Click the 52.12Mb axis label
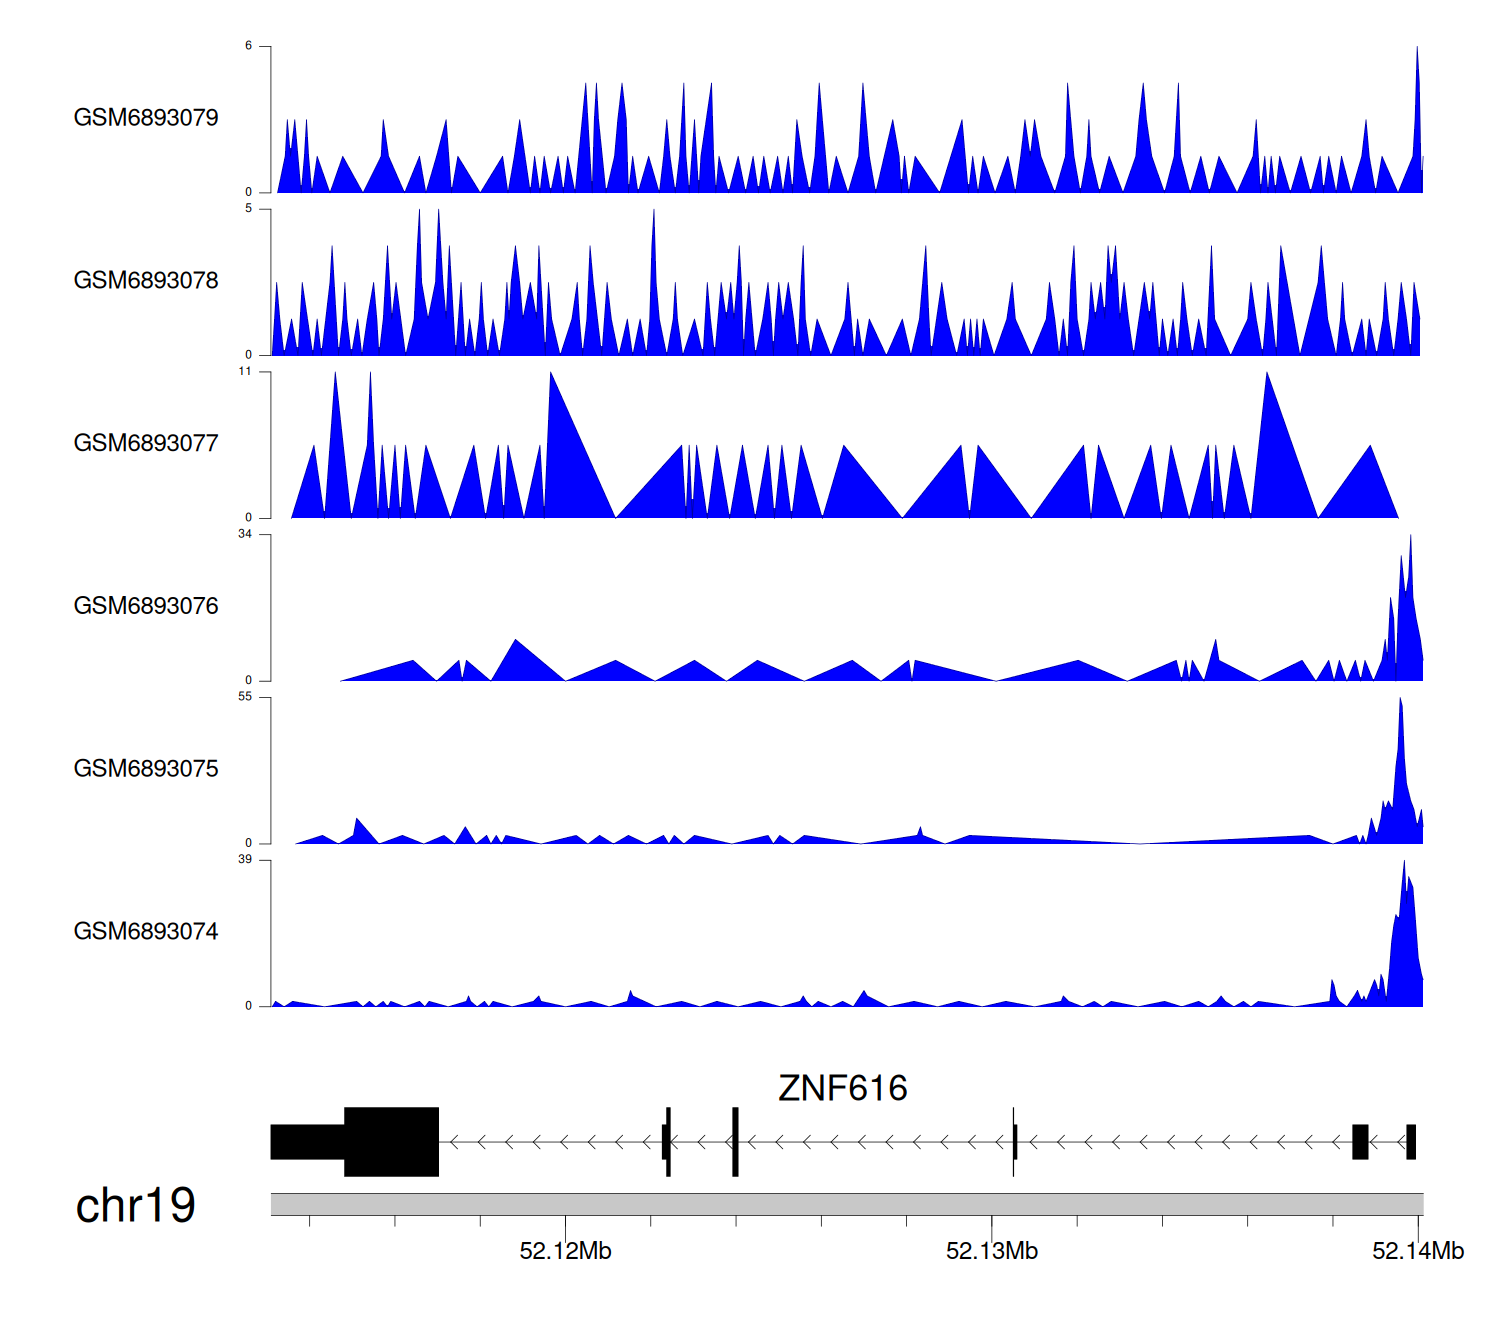The image size is (1500, 1320). click(565, 1251)
